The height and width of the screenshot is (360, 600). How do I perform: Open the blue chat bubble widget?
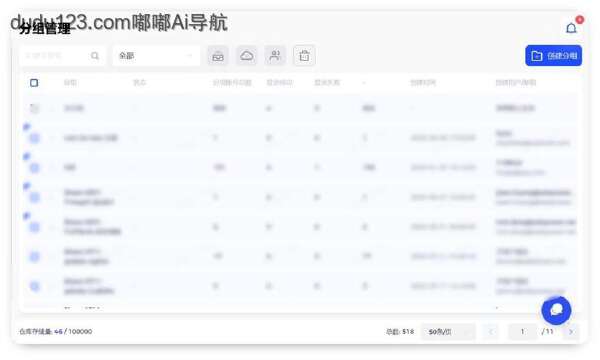556,310
